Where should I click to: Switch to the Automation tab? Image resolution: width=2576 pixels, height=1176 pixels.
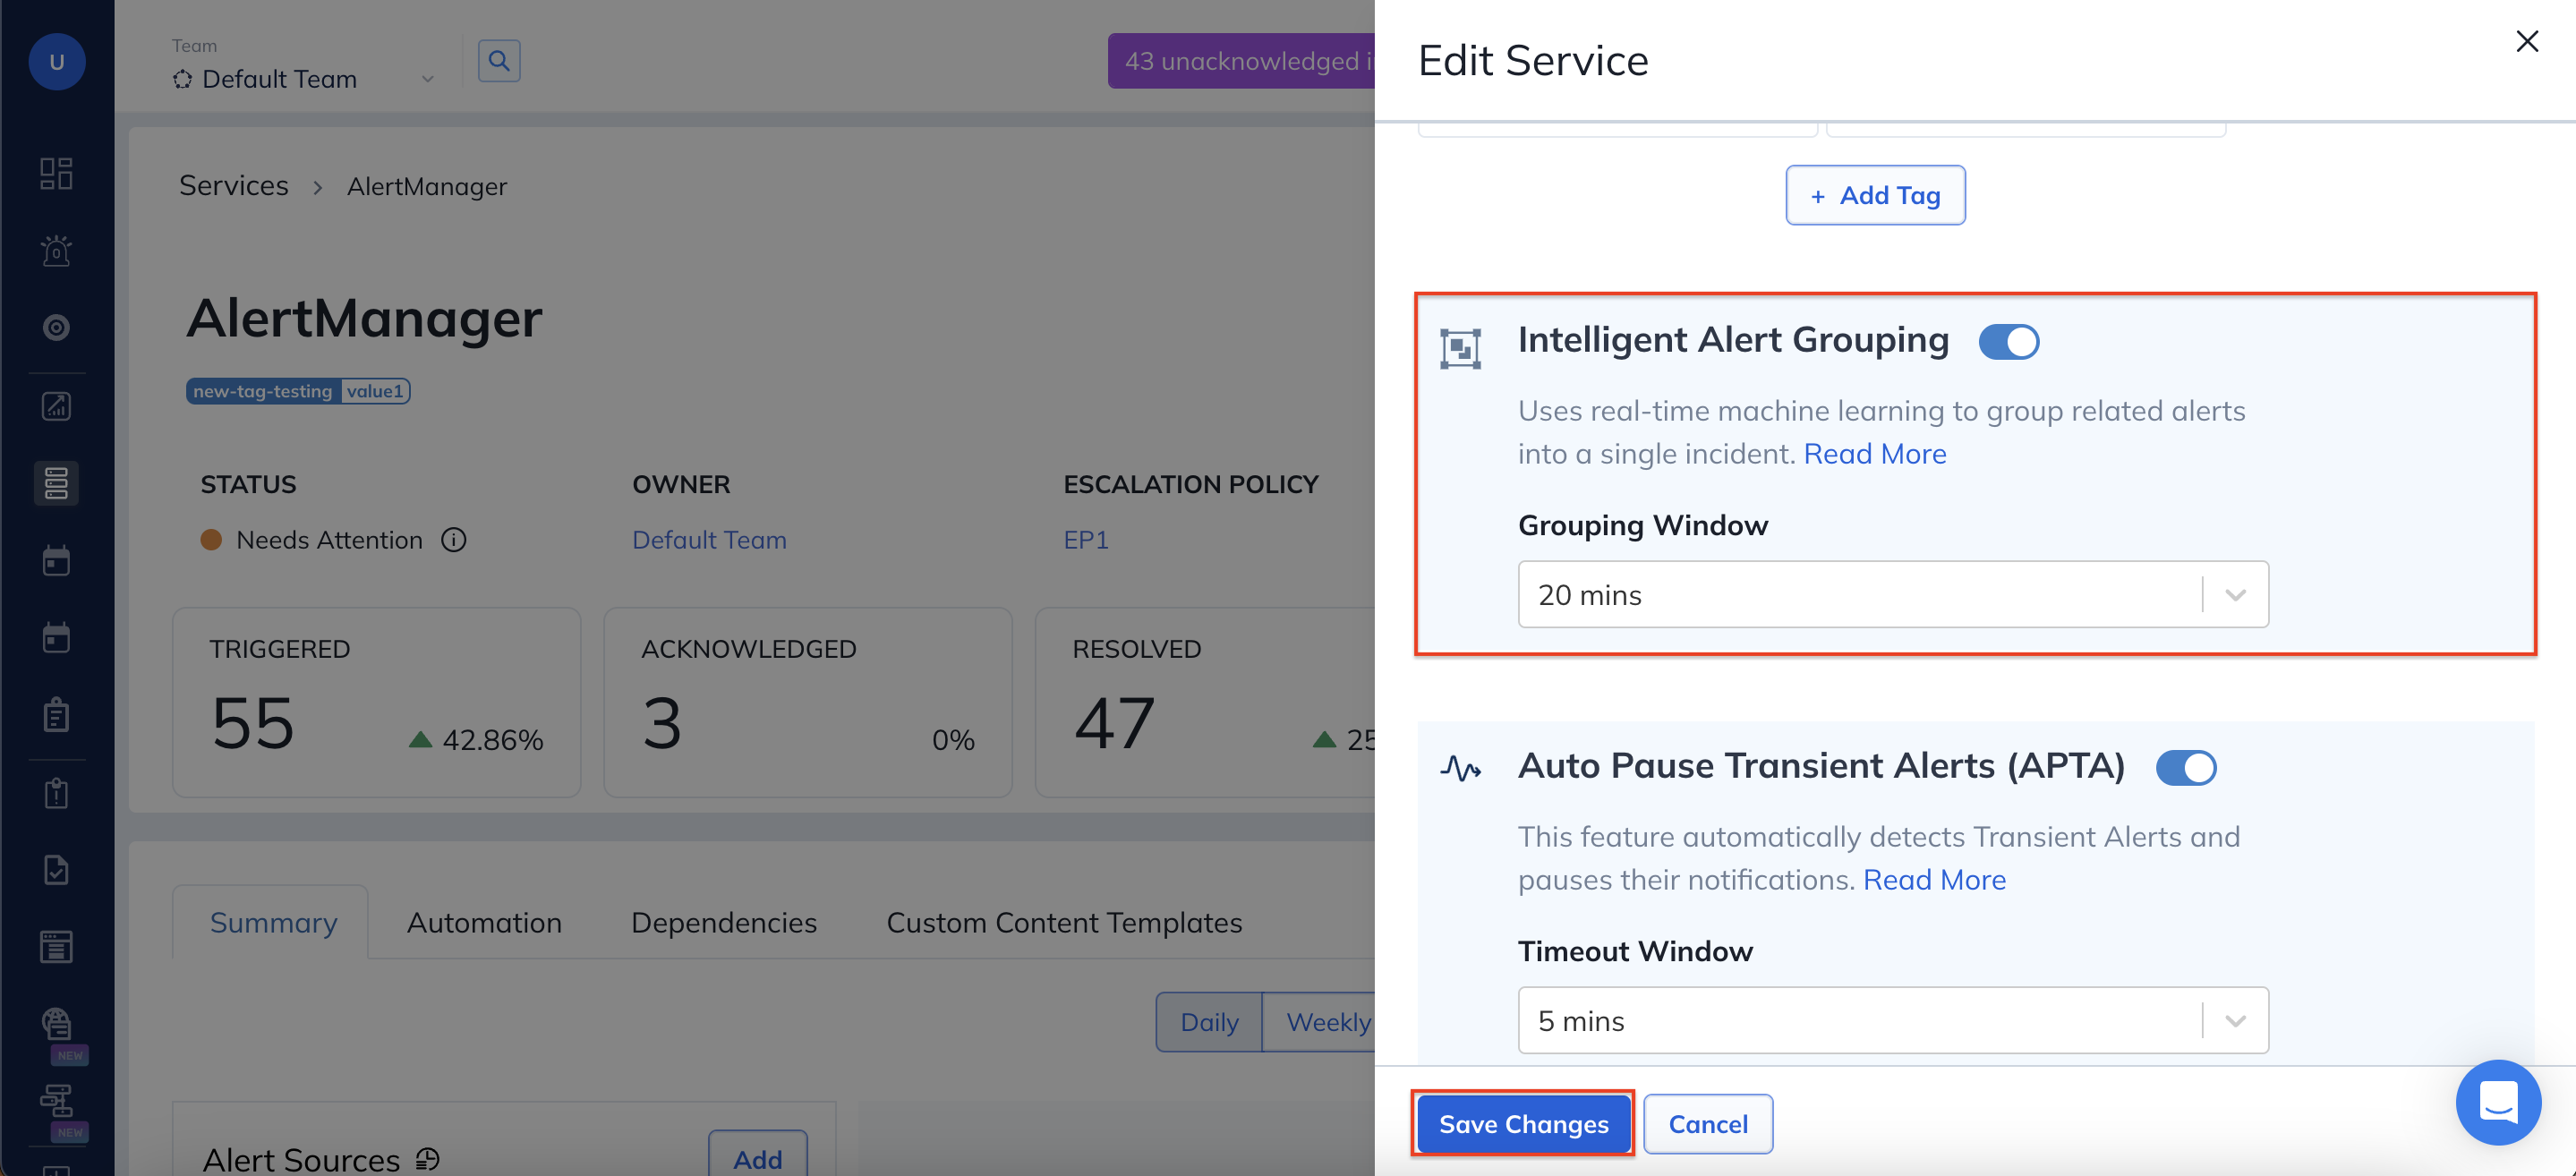(484, 922)
